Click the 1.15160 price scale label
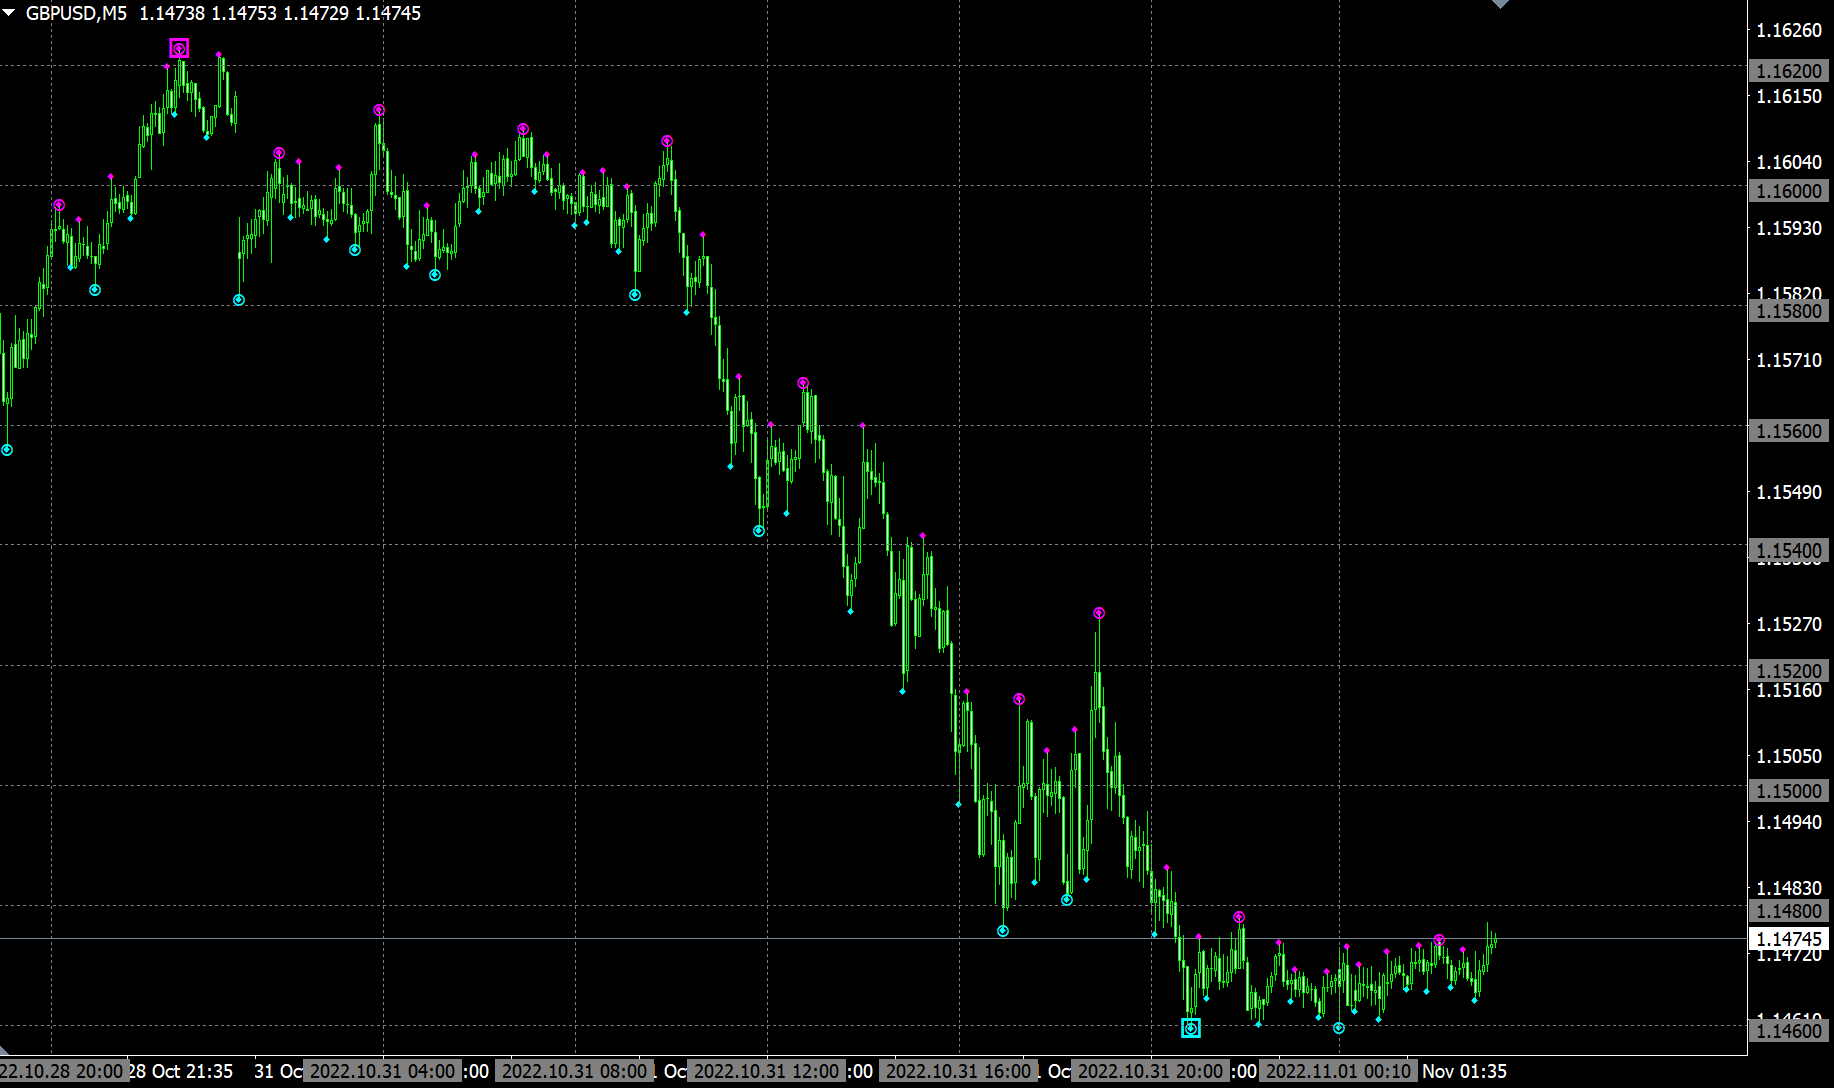1834x1088 pixels. [1789, 690]
